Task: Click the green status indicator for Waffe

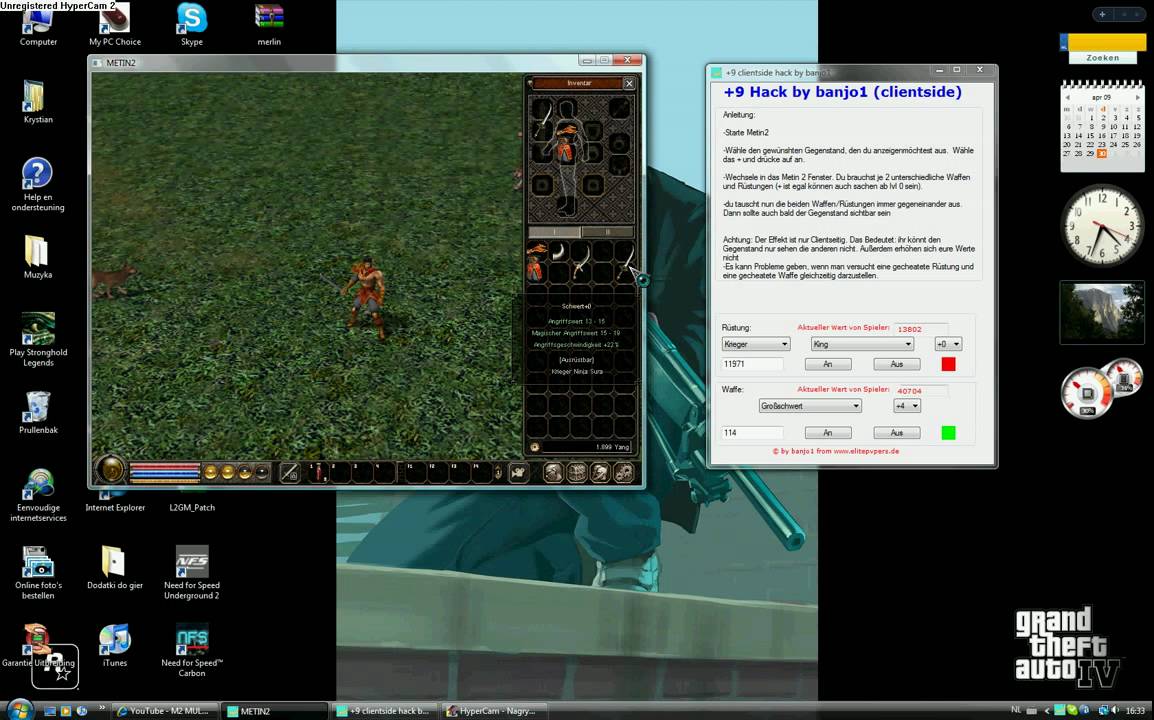Action: [x=949, y=433]
